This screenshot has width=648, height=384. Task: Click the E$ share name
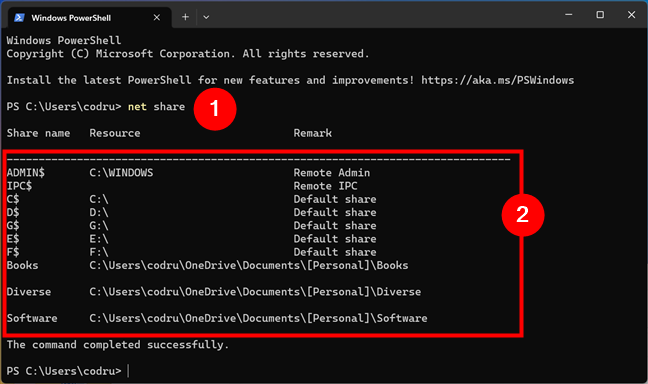13,239
